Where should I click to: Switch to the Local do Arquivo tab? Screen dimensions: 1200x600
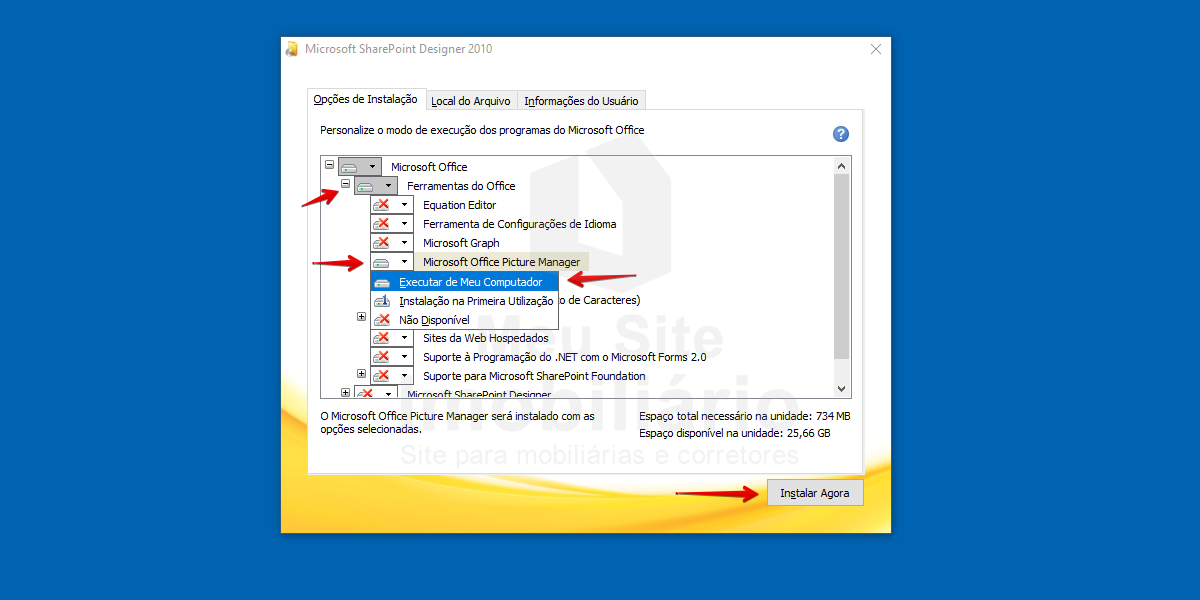(471, 101)
